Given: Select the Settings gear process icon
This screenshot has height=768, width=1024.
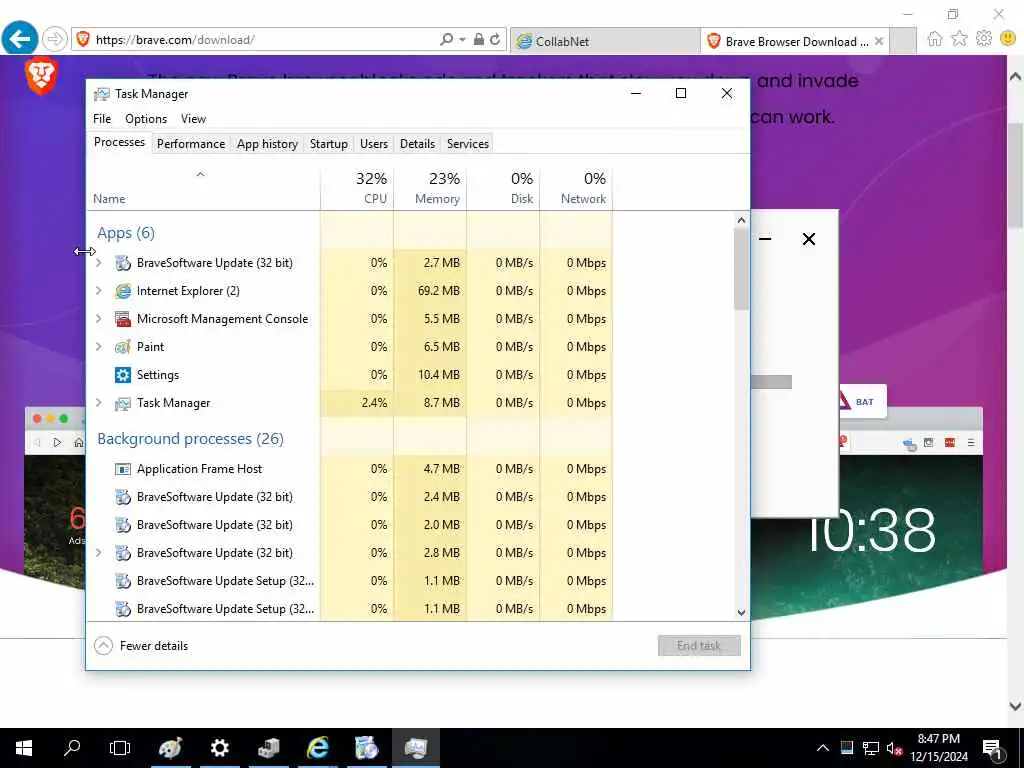Looking at the screenshot, I should pyautogui.click(x=123, y=375).
